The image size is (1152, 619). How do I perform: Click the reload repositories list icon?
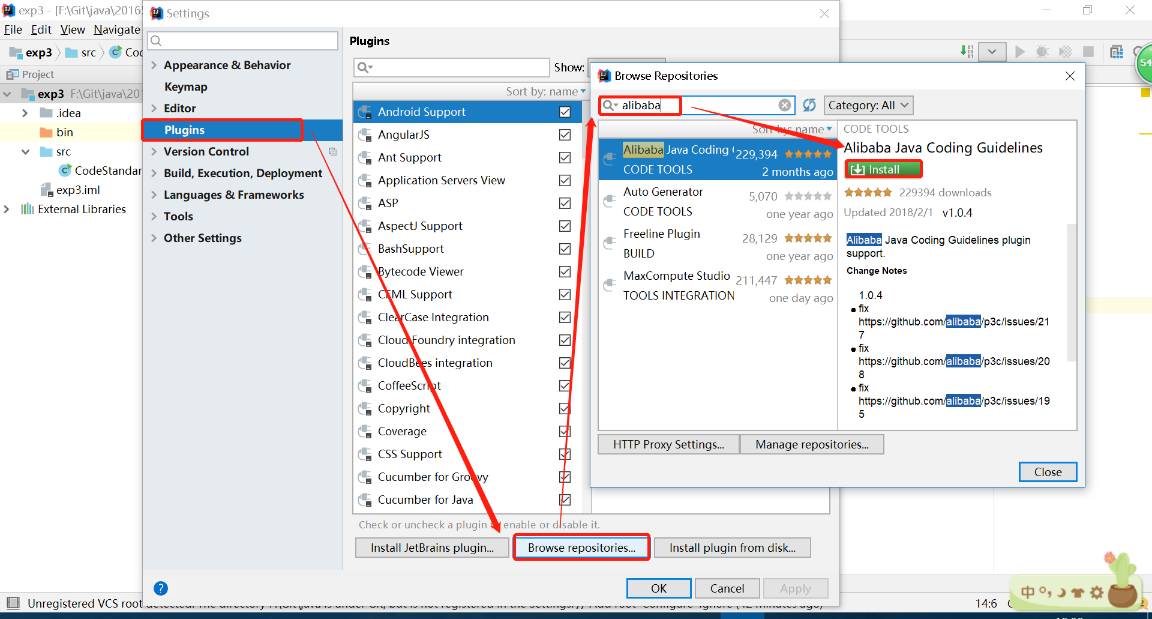809,105
